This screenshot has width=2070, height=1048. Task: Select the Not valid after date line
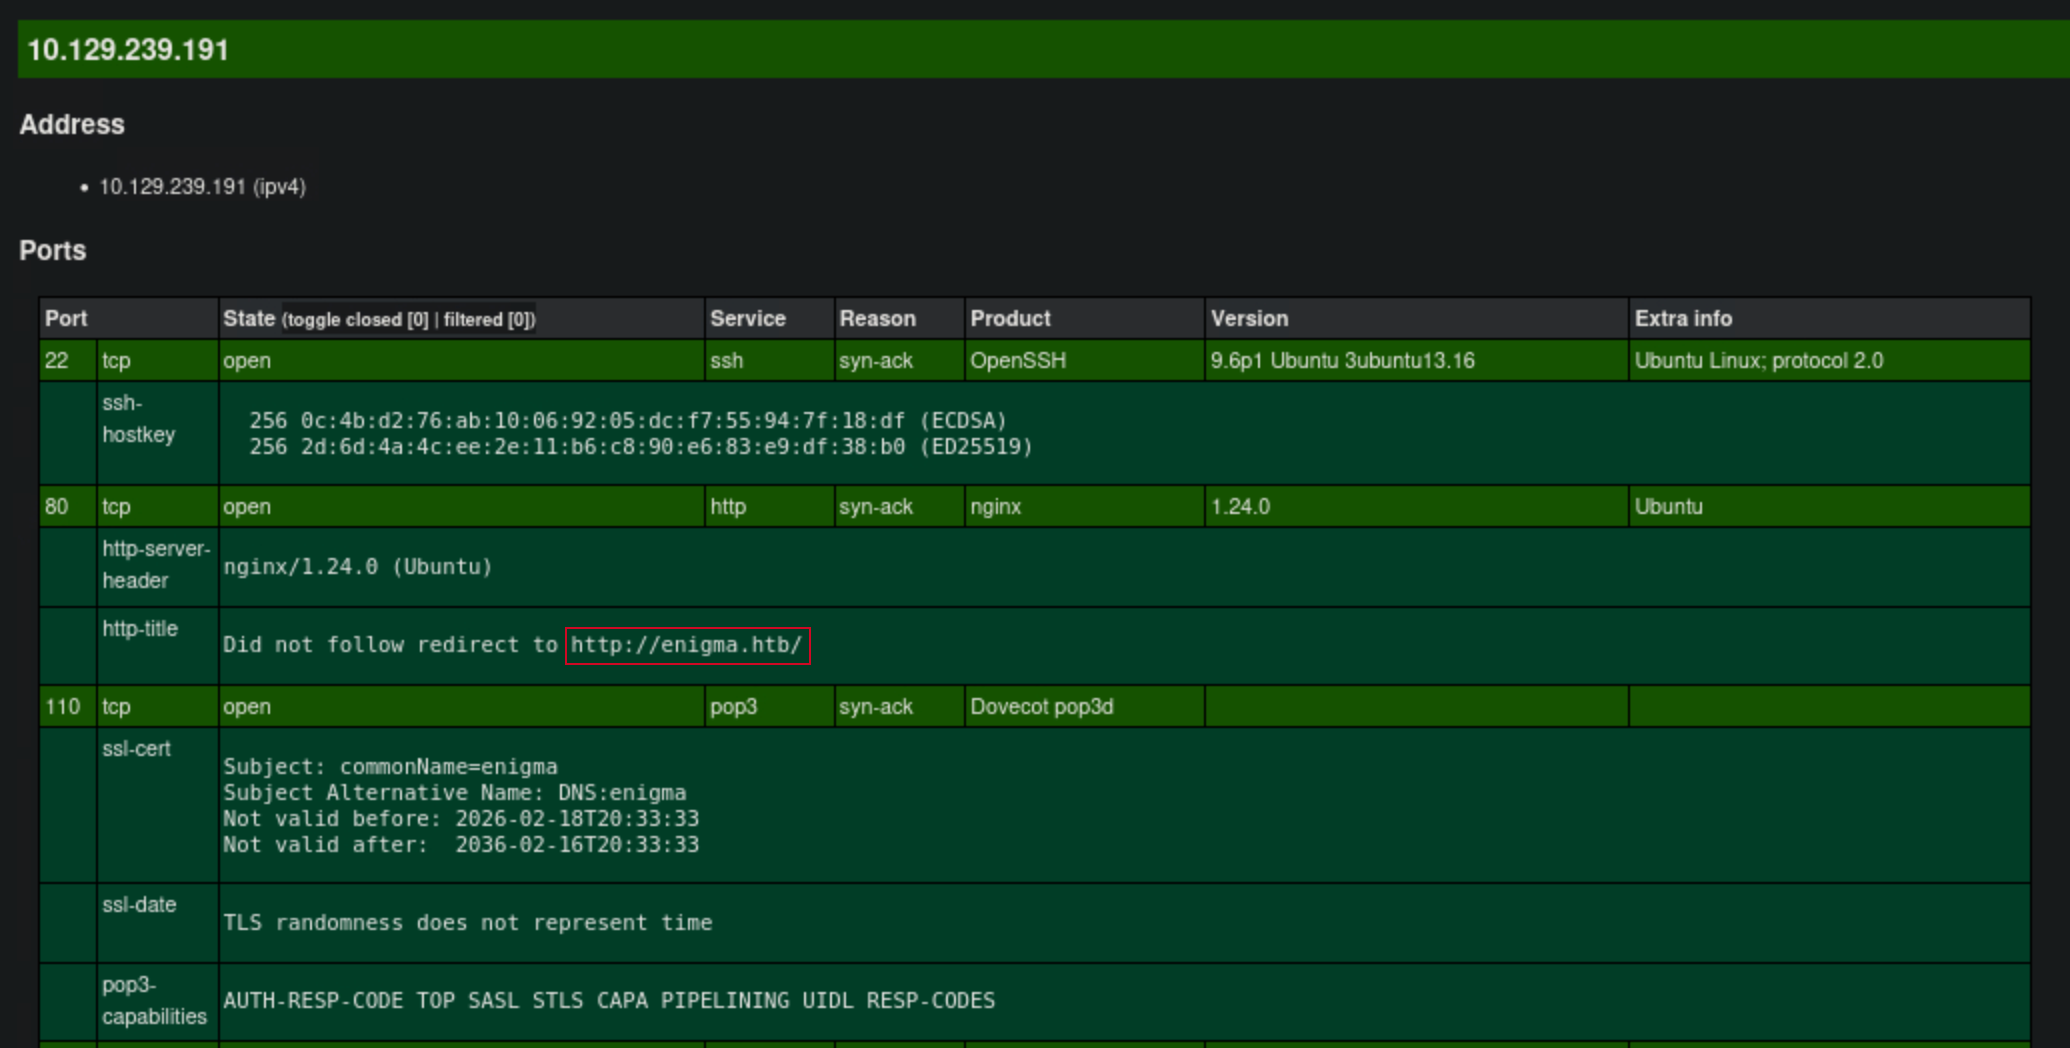pos(461,845)
